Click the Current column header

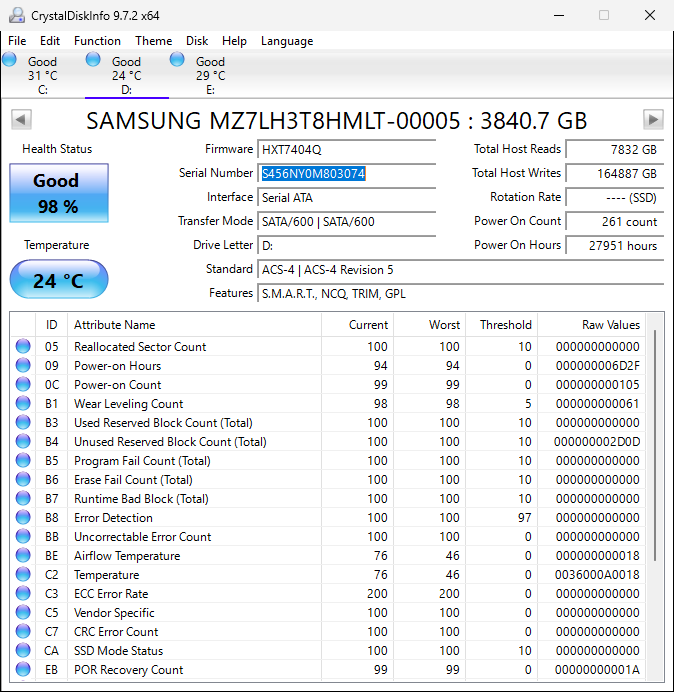coord(357,325)
